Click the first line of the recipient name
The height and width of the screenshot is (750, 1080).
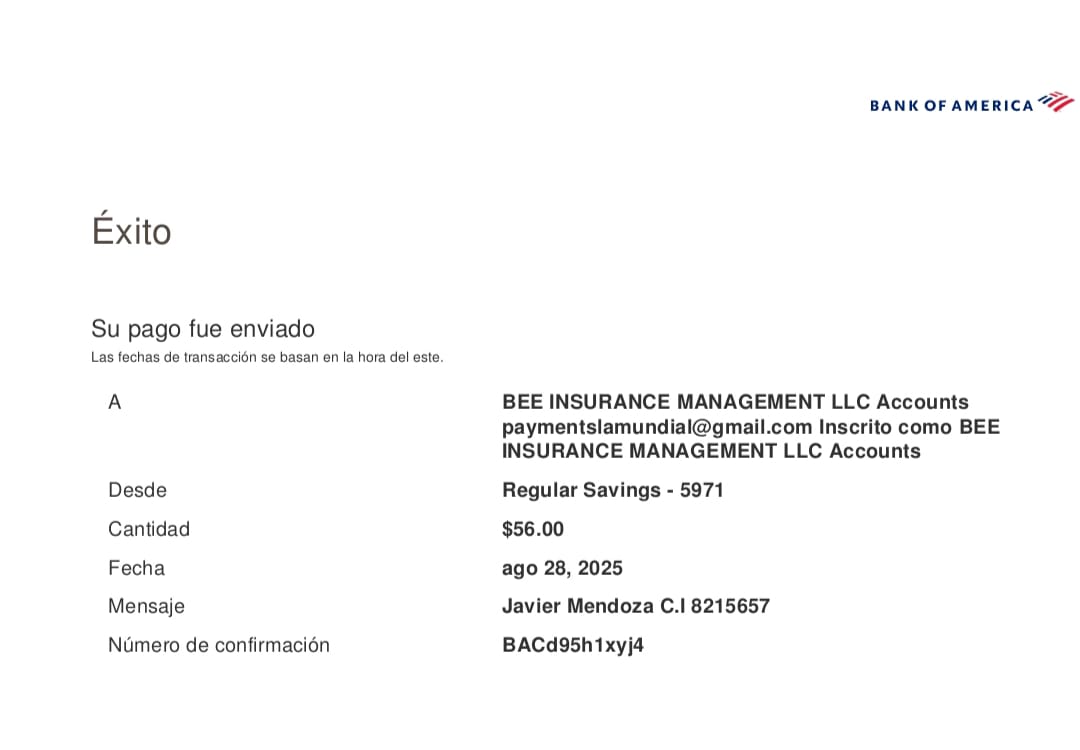[x=735, y=402]
